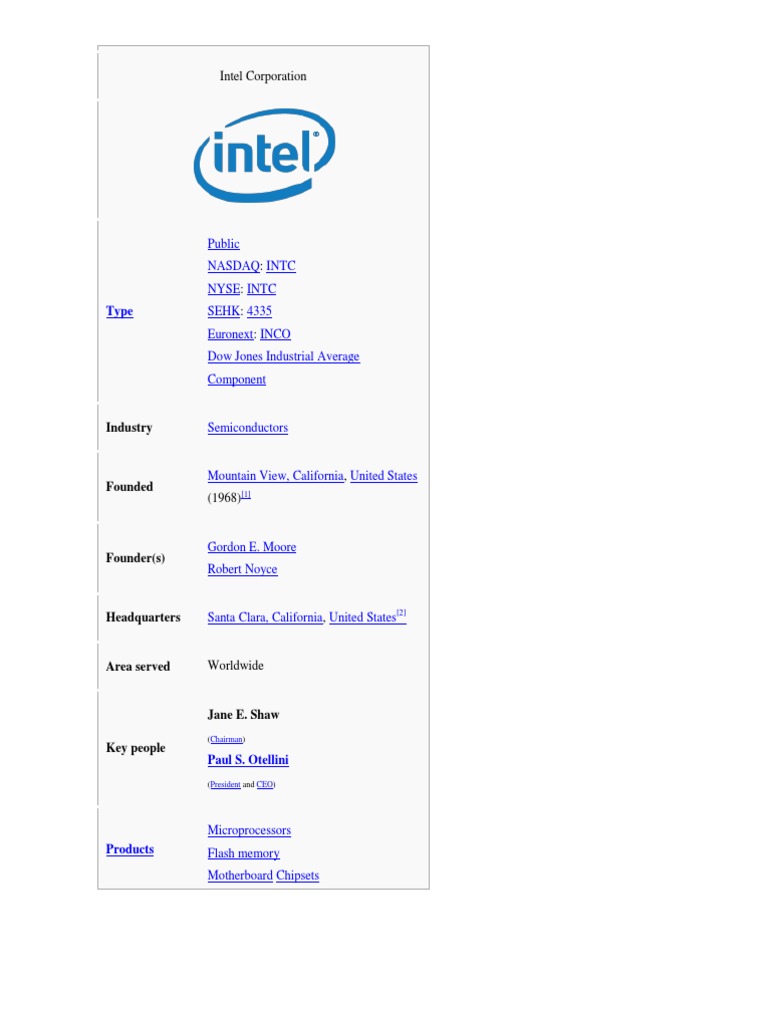Viewport: 768px width, 1024px height.
Task: Click INTC ticker beside NASDAQ
Action: 281,266
